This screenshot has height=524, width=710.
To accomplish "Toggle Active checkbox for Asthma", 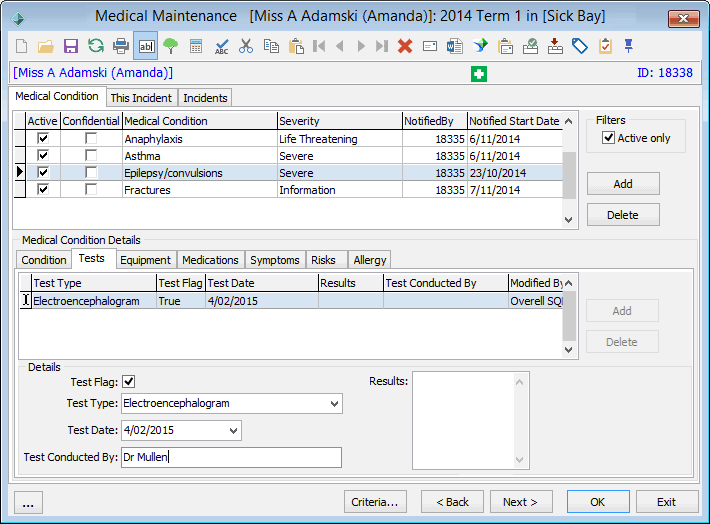I will coord(43,155).
